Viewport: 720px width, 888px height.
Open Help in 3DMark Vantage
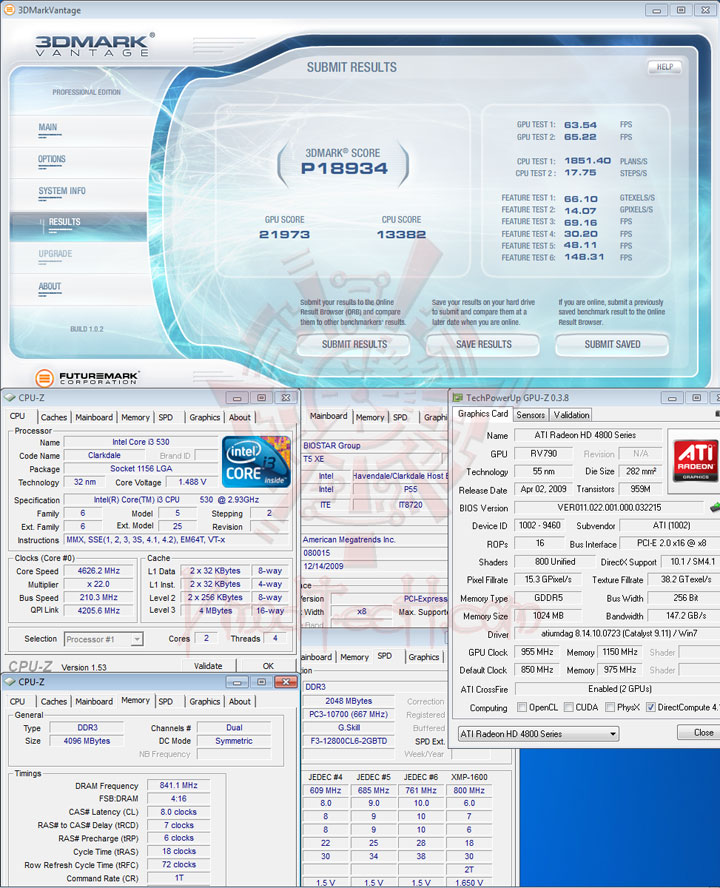[x=664, y=67]
